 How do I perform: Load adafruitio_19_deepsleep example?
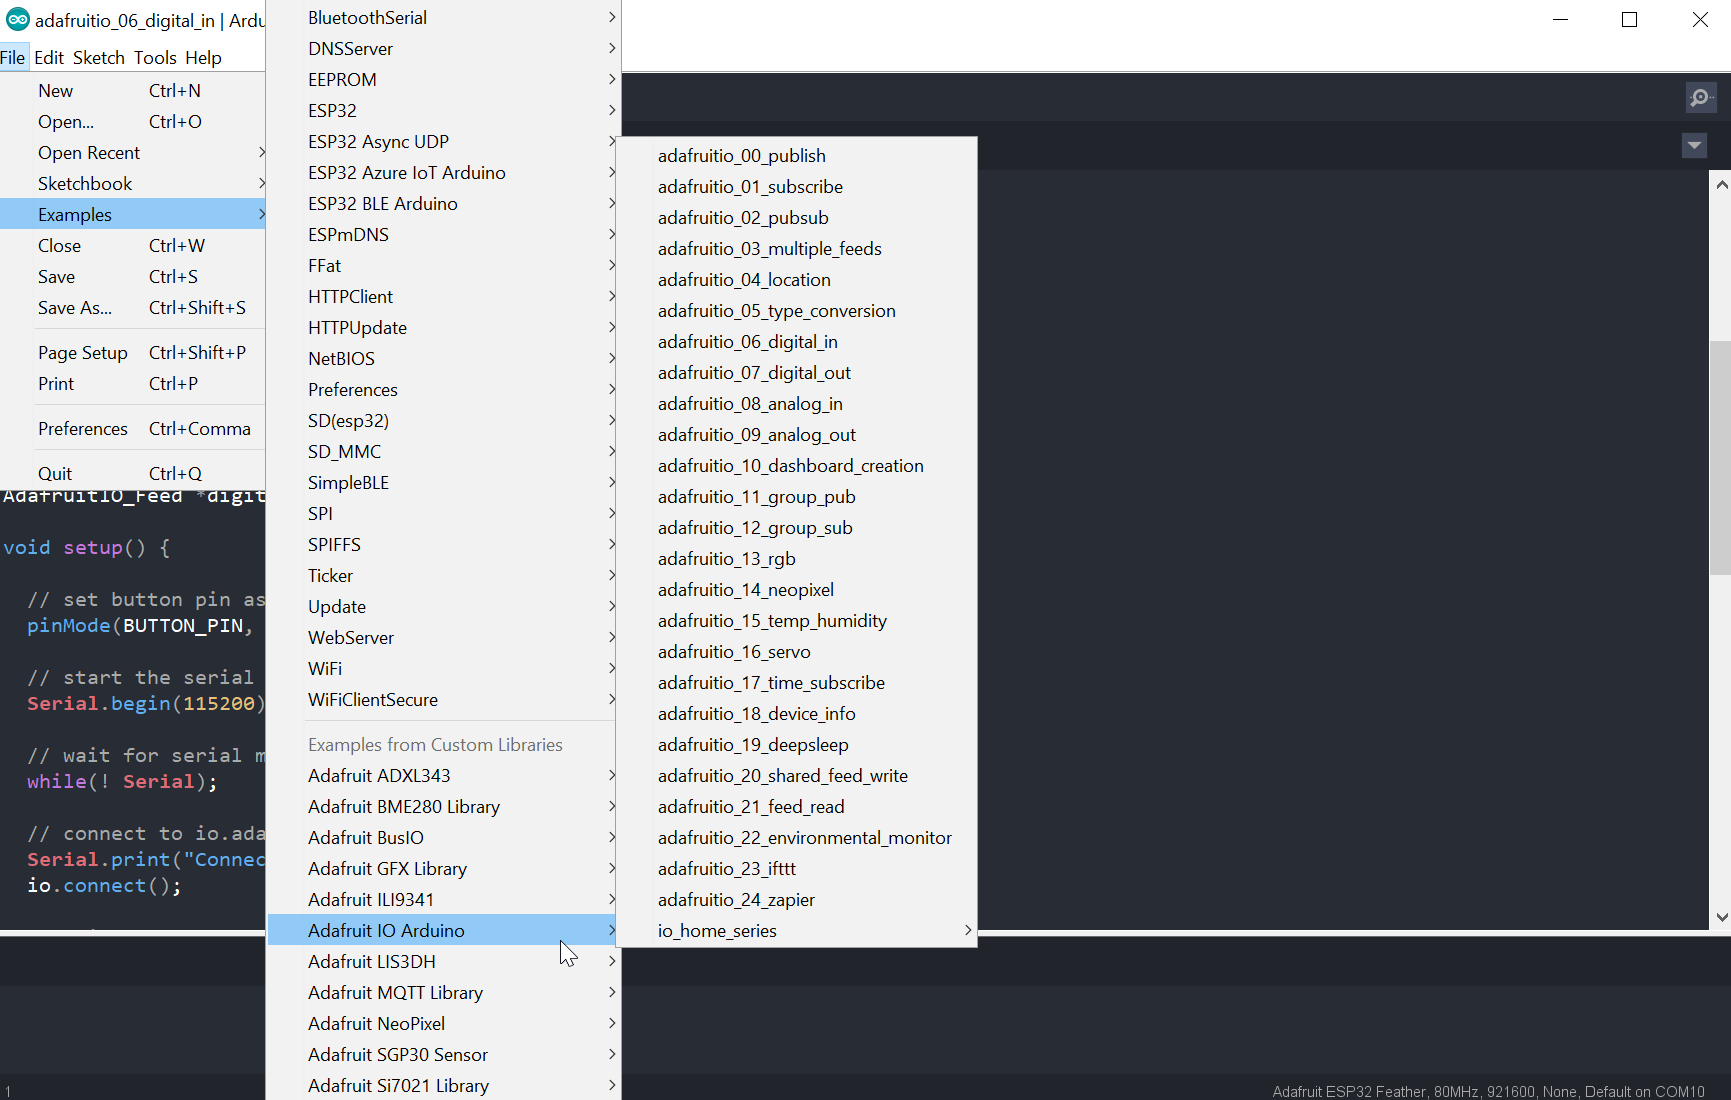click(x=797, y=745)
